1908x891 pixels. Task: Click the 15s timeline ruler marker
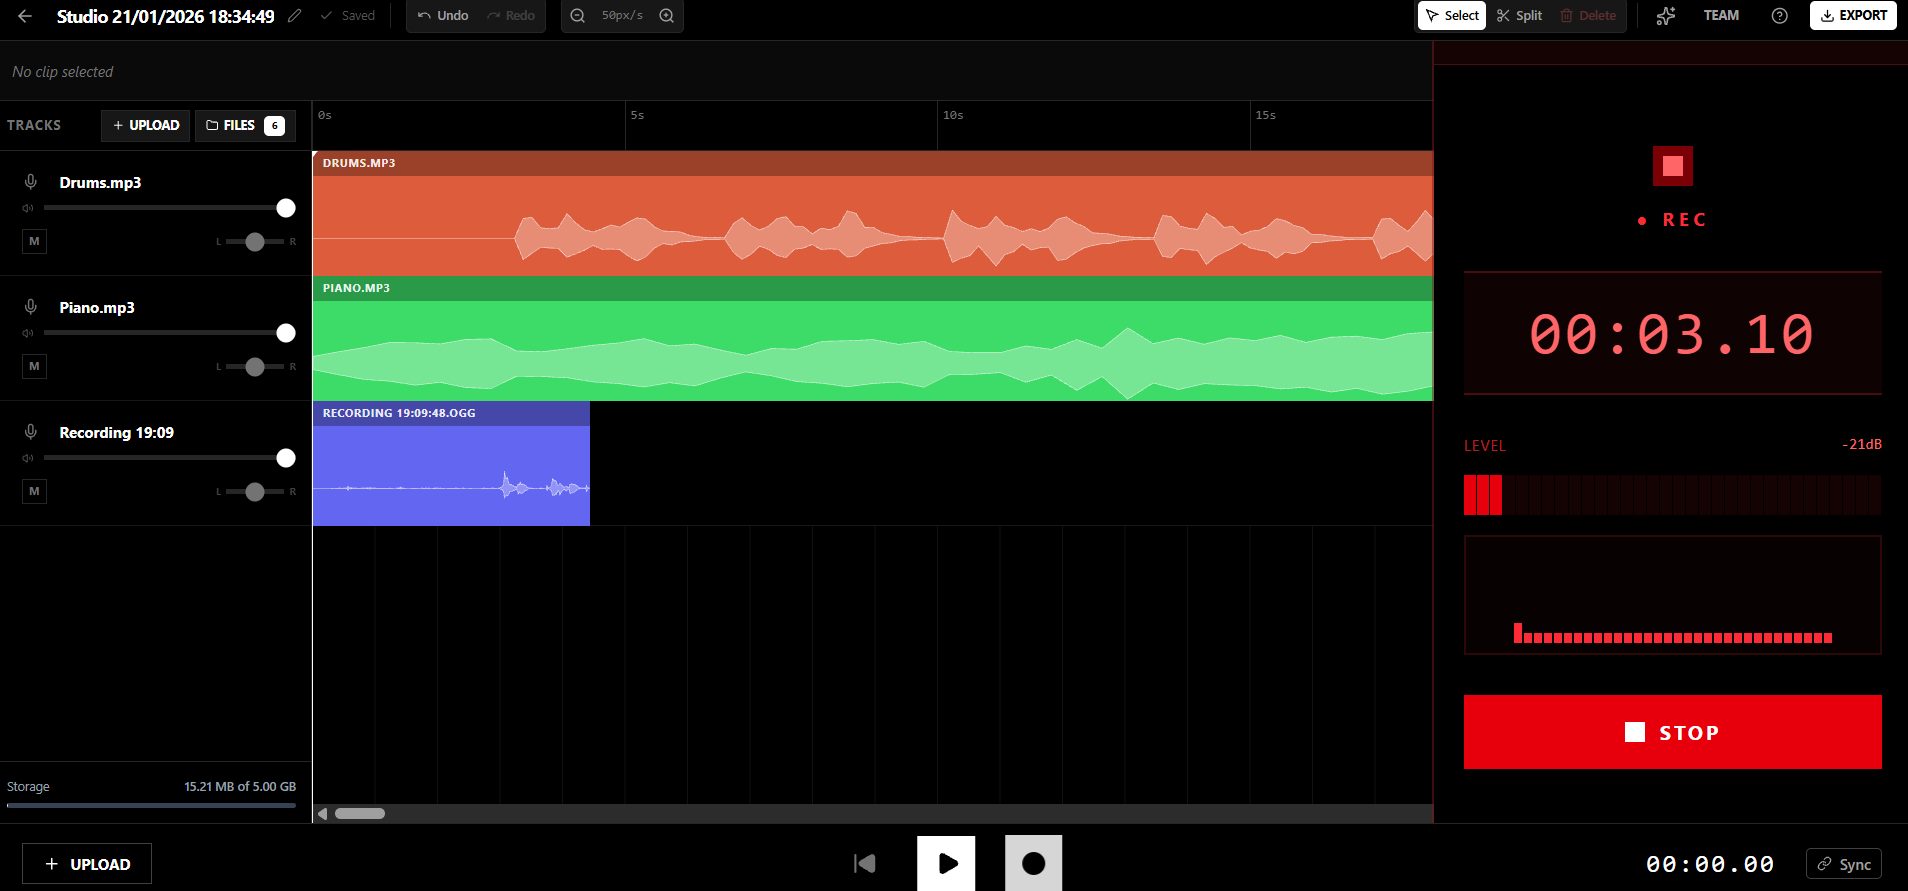[1265, 115]
